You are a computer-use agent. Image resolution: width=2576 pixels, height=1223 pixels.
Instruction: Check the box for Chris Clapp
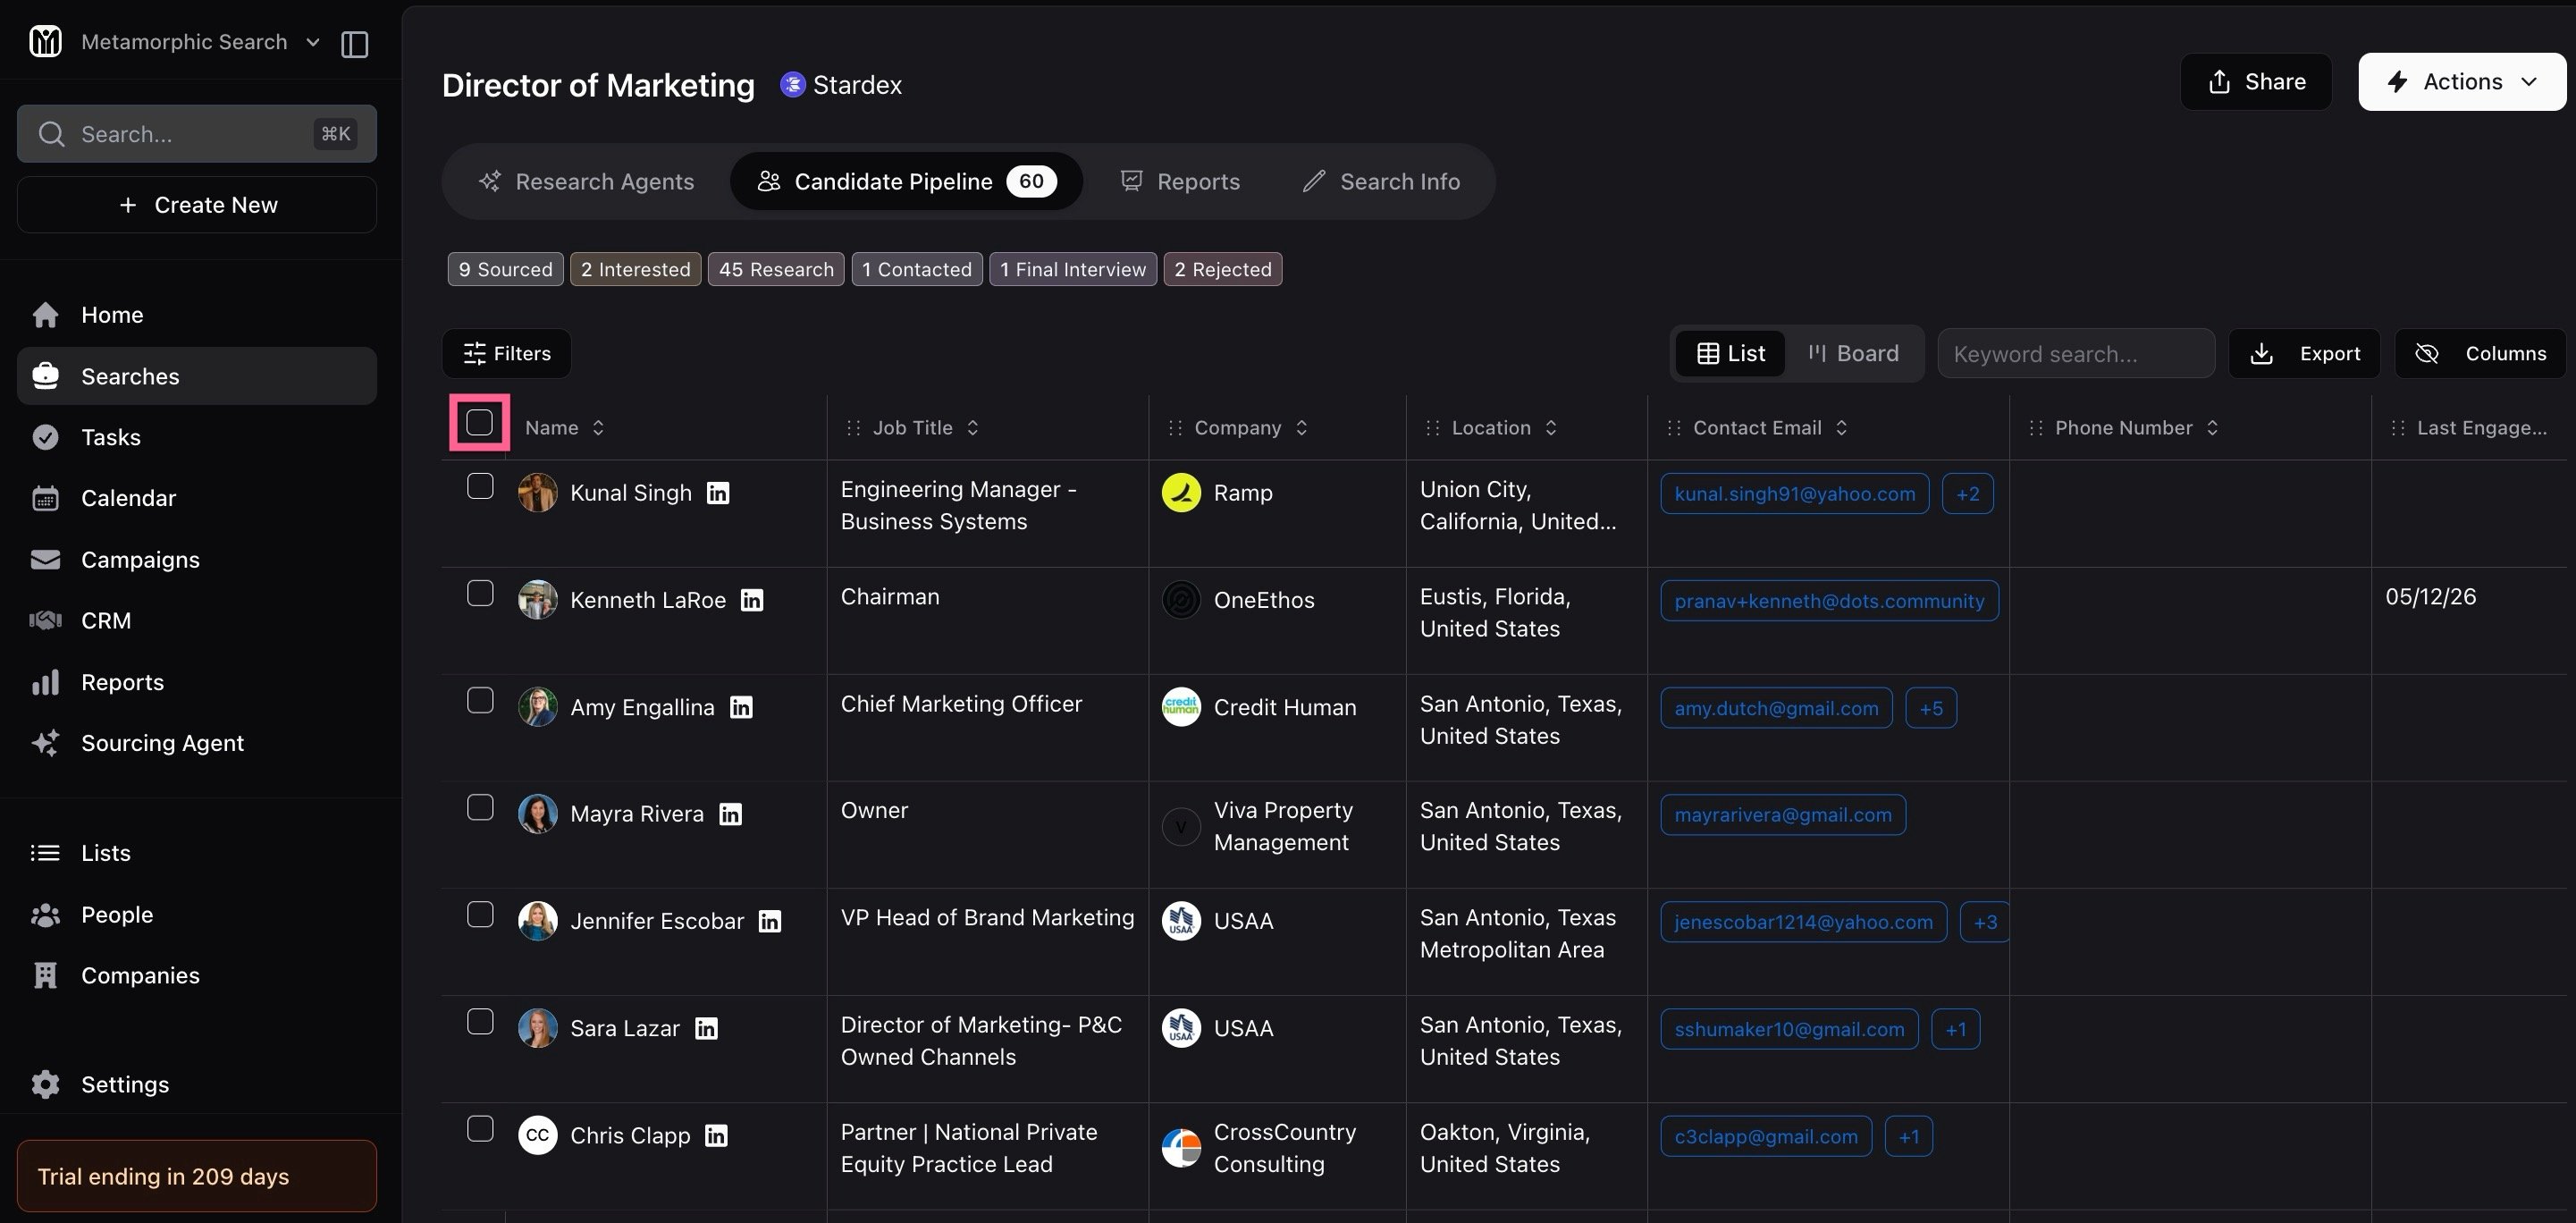coord(480,1128)
